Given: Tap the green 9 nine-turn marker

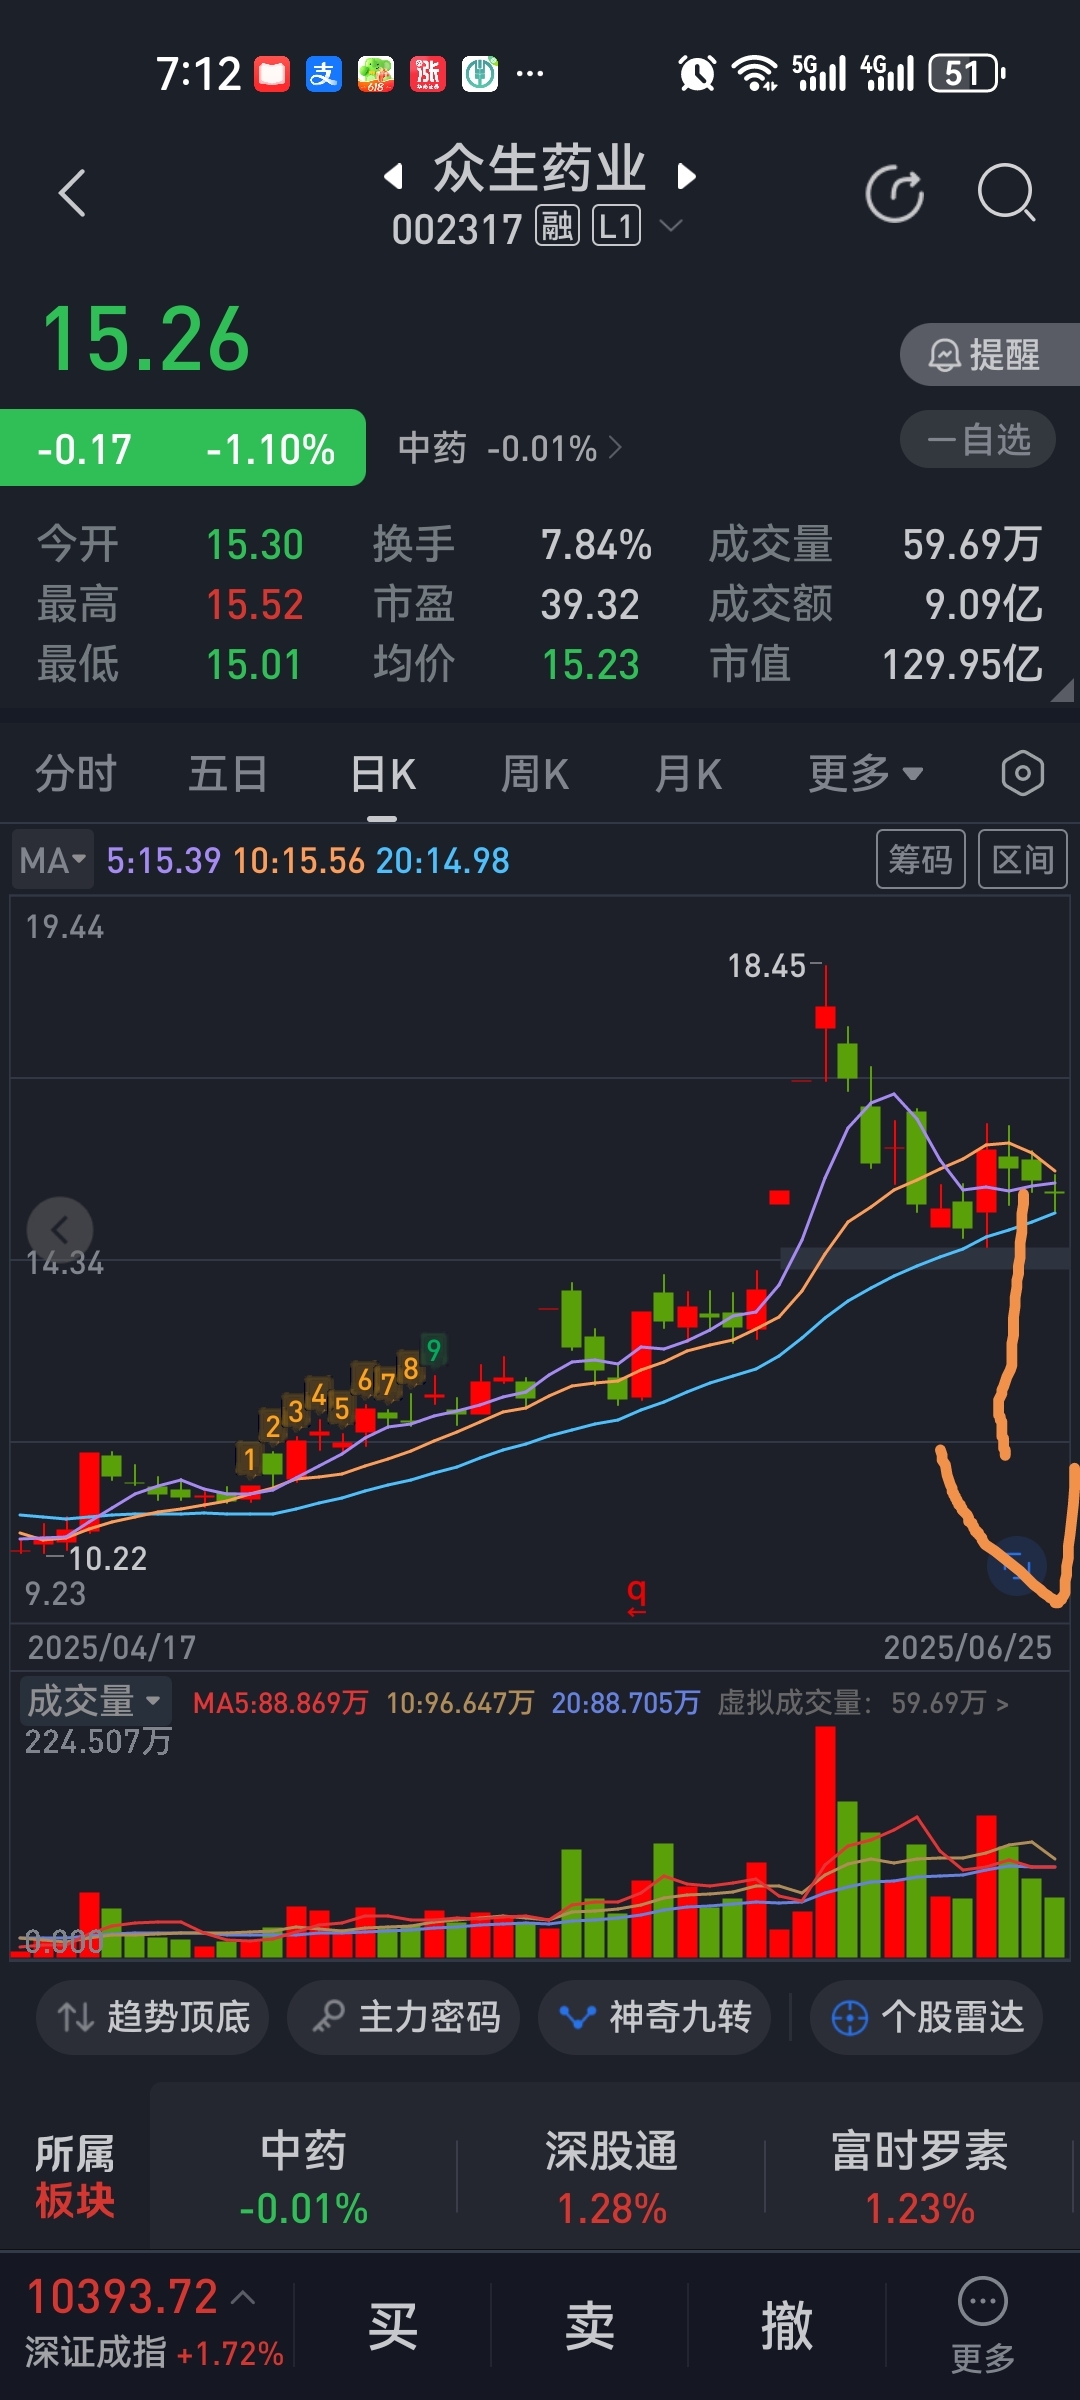Looking at the screenshot, I should tap(433, 1350).
